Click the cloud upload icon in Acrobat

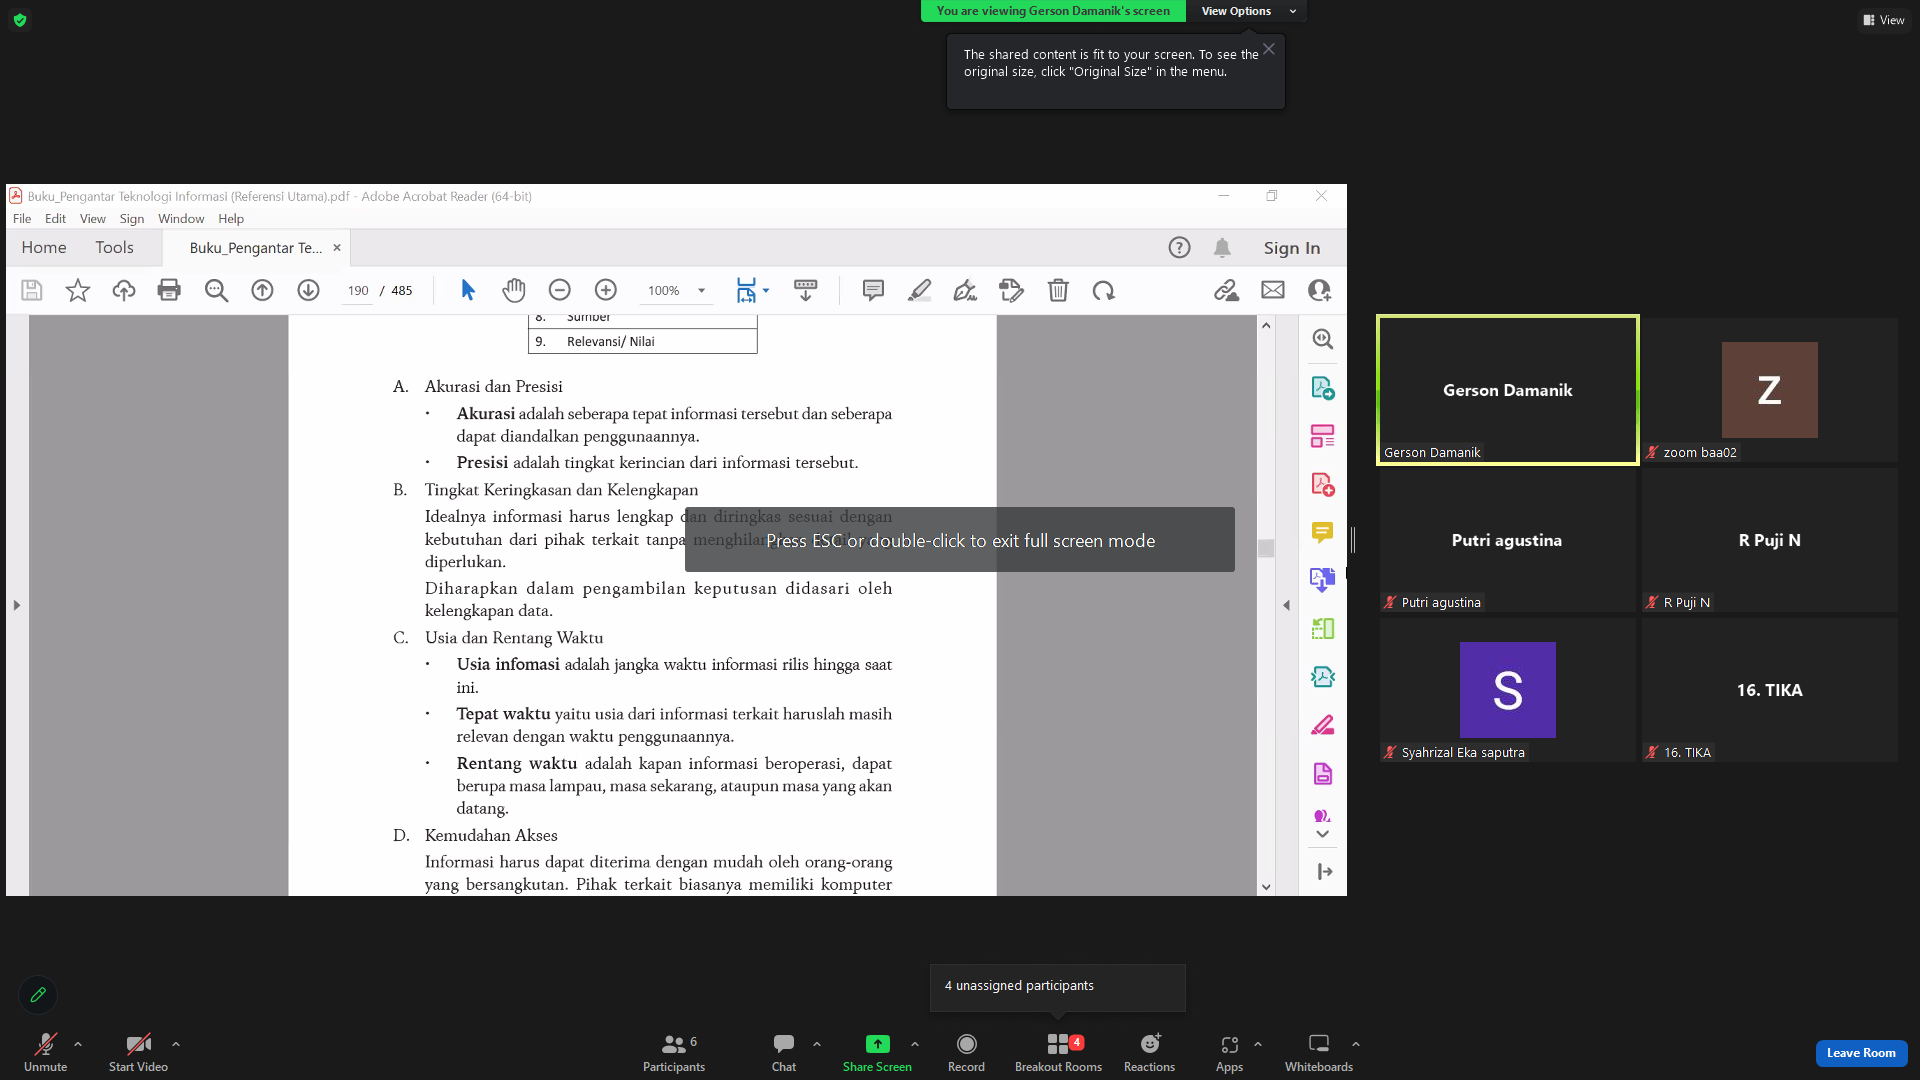124,290
